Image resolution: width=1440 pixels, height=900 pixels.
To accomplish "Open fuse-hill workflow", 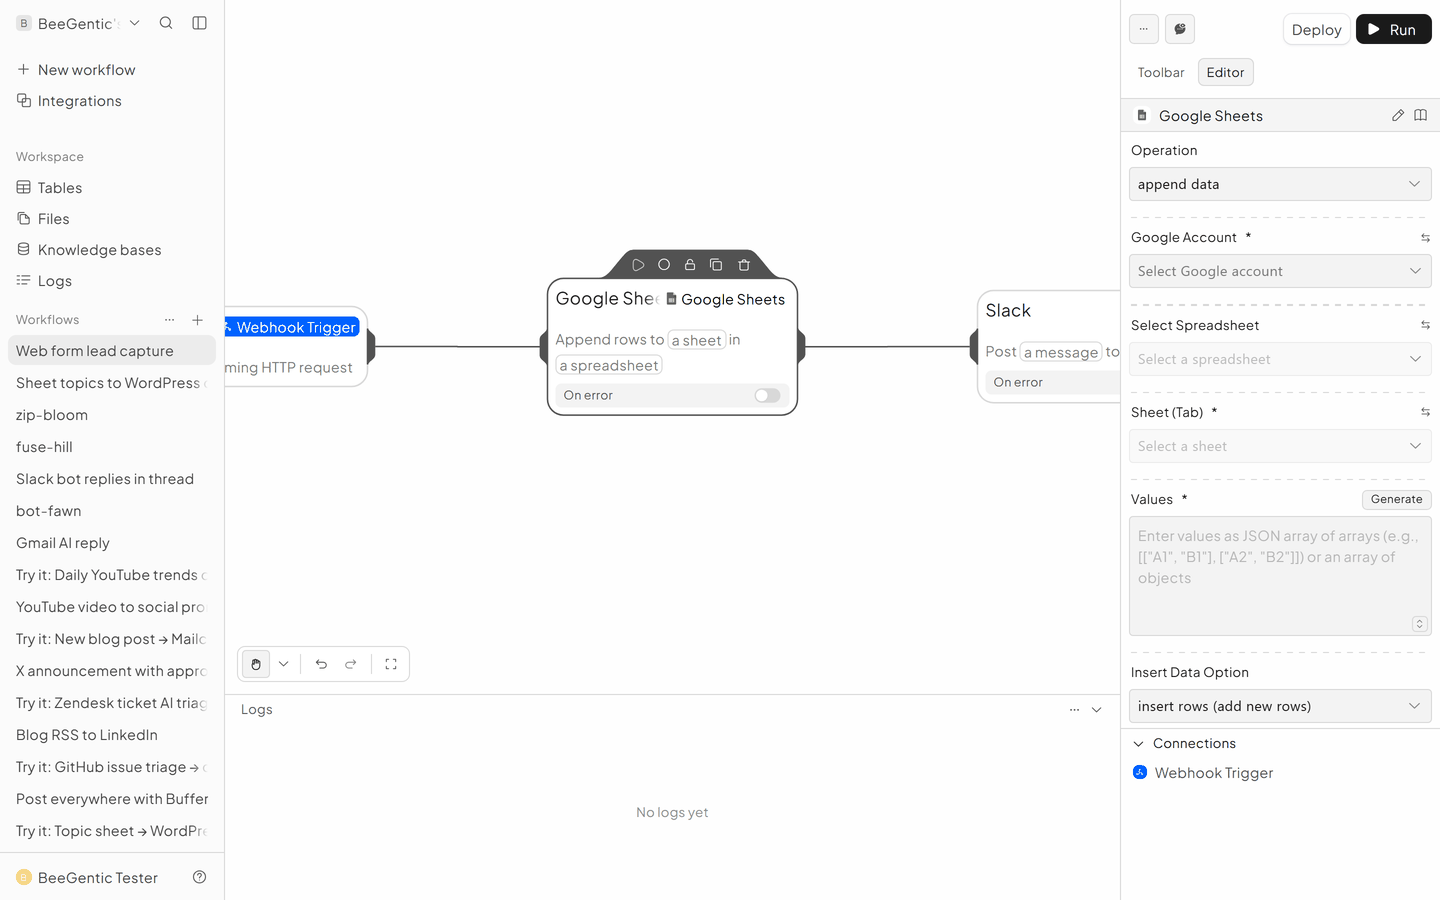I will click(x=112, y=447).
